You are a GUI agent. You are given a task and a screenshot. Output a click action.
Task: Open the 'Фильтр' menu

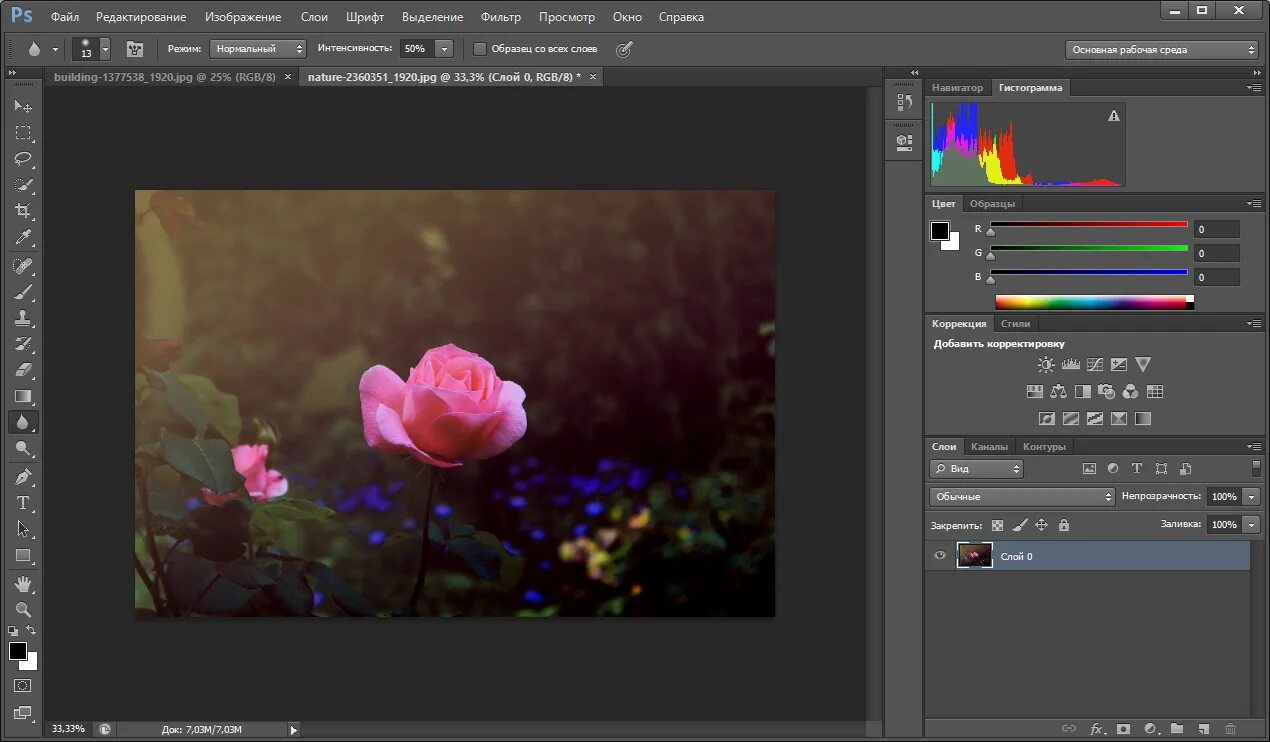(x=500, y=17)
